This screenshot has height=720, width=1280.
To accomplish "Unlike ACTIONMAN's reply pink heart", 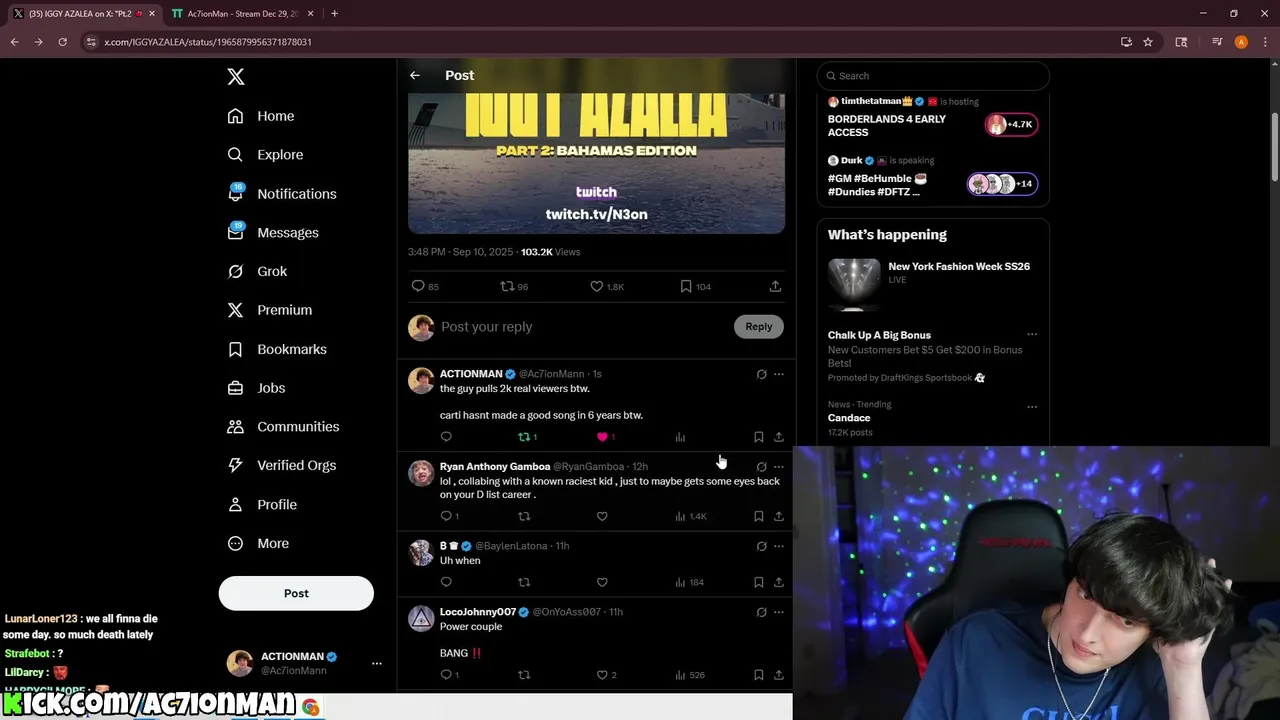I will tap(604, 437).
